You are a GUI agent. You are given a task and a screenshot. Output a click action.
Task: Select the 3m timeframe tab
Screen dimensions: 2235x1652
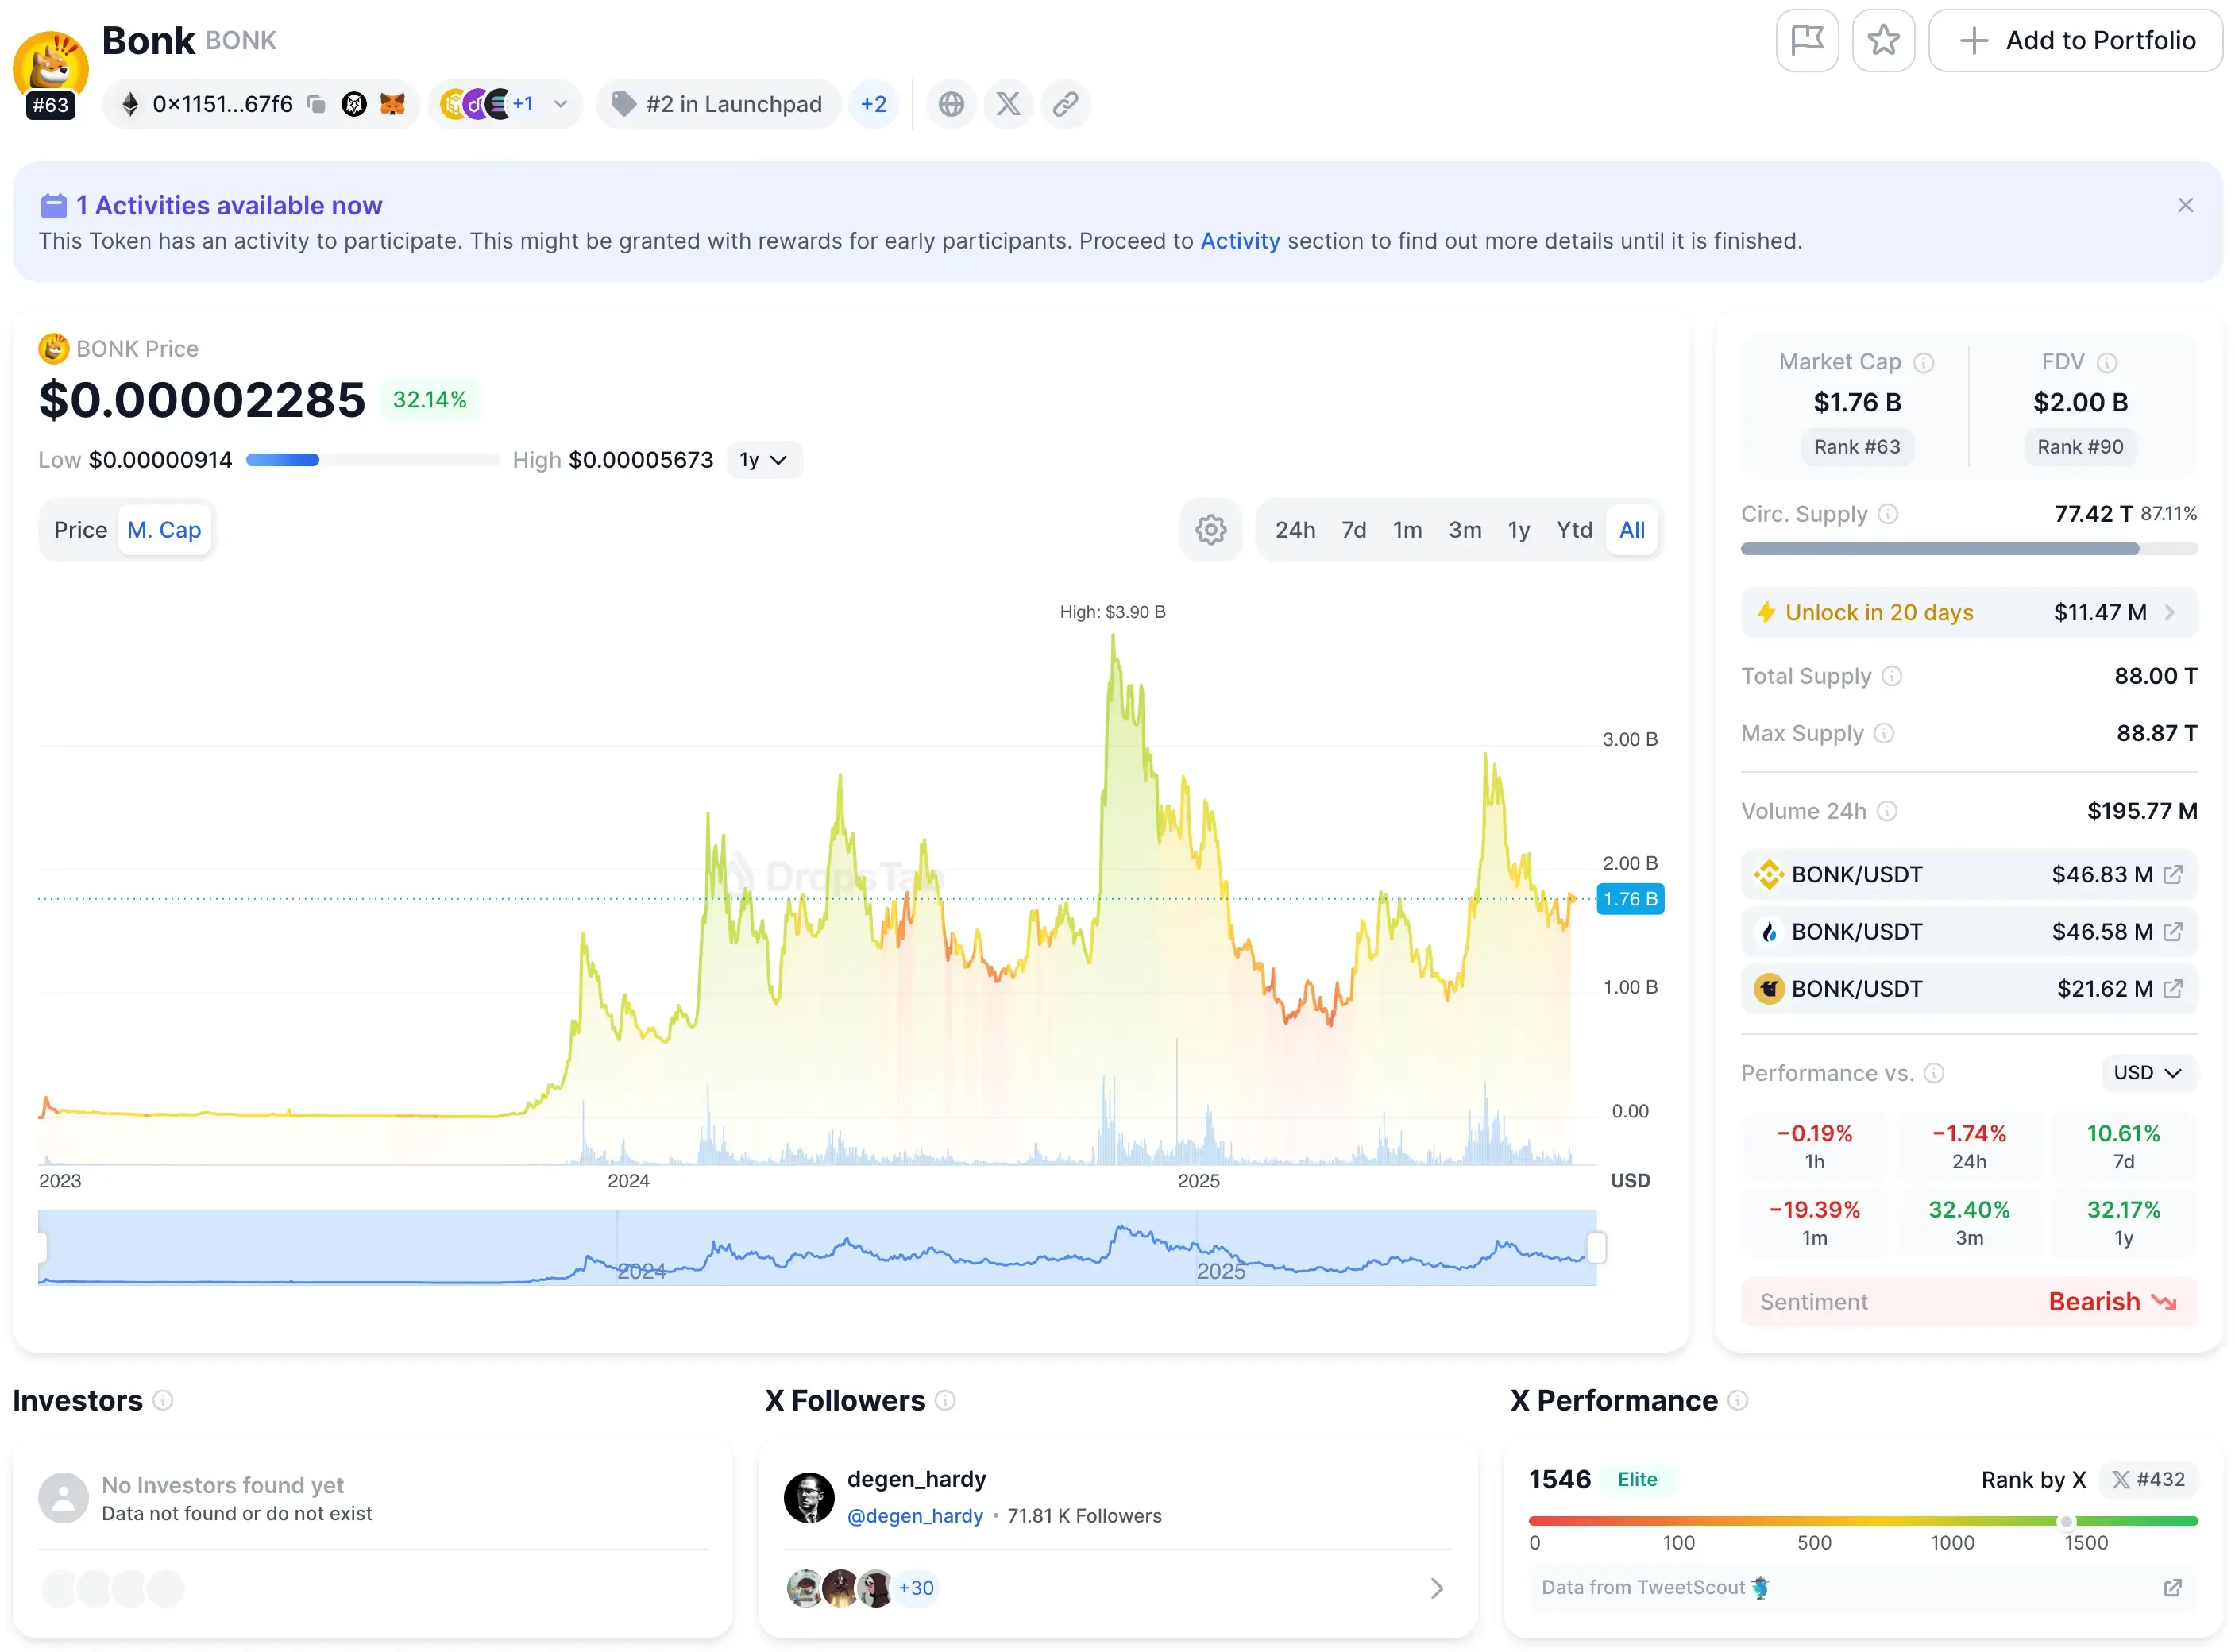tap(1464, 529)
